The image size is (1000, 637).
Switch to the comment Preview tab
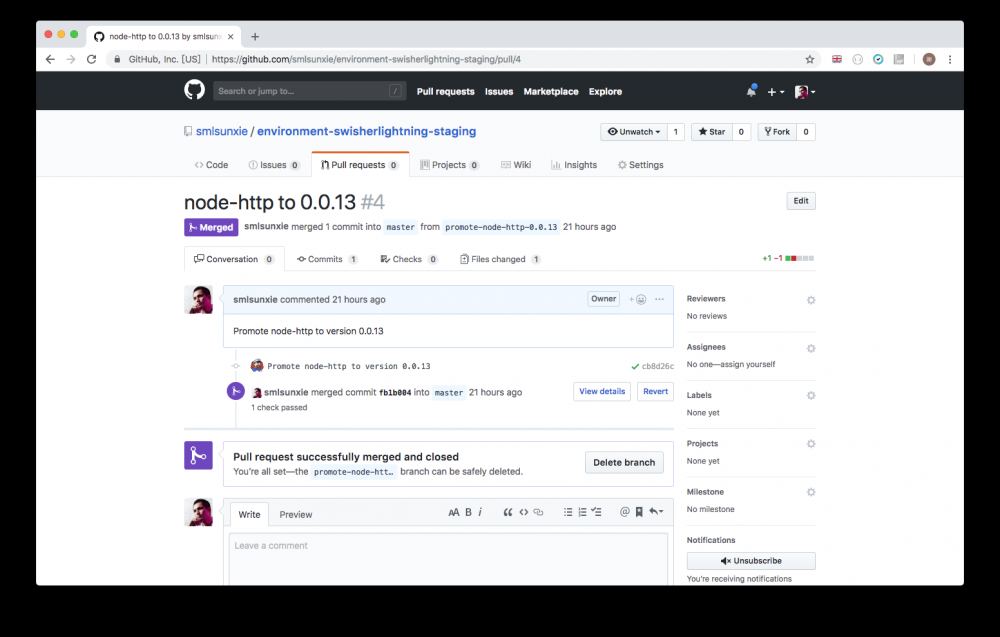tap(296, 515)
